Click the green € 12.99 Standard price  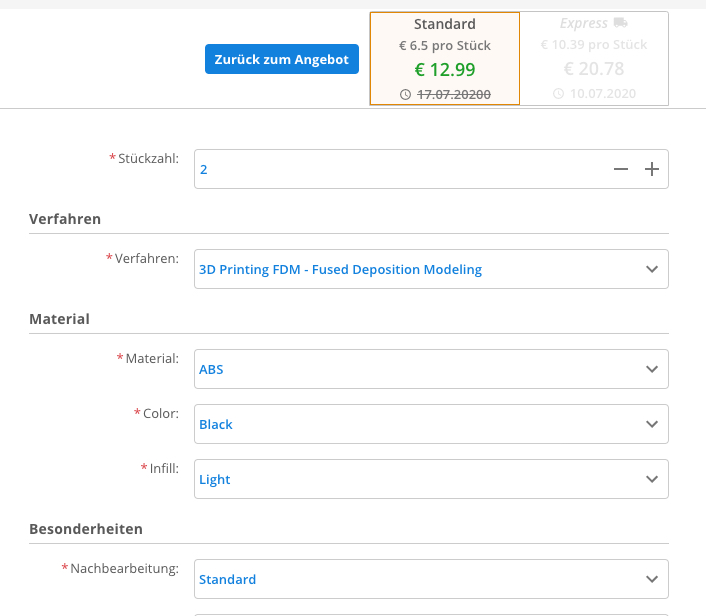coord(445,69)
